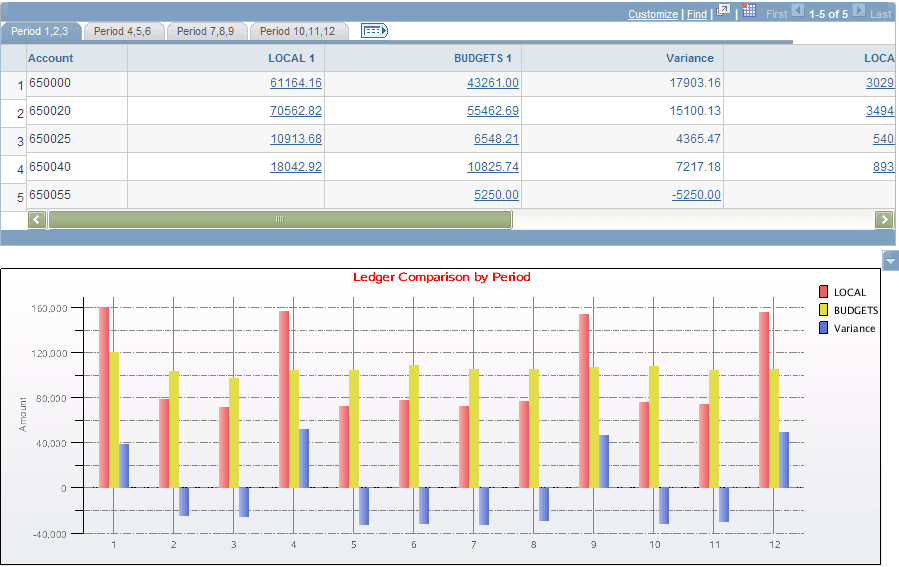Download grid to spreadsheet icon

(x=749, y=10)
